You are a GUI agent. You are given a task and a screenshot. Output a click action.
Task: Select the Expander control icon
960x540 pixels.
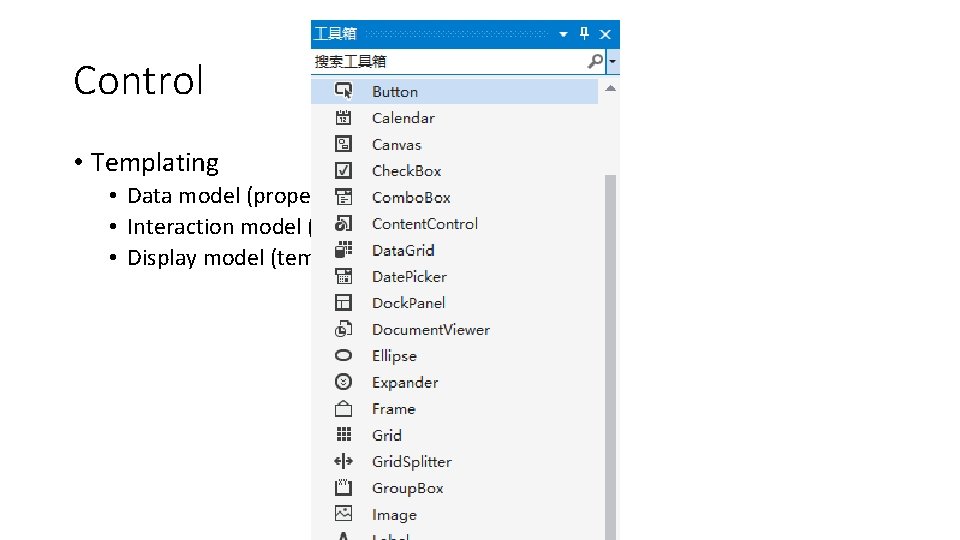coord(343,382)
